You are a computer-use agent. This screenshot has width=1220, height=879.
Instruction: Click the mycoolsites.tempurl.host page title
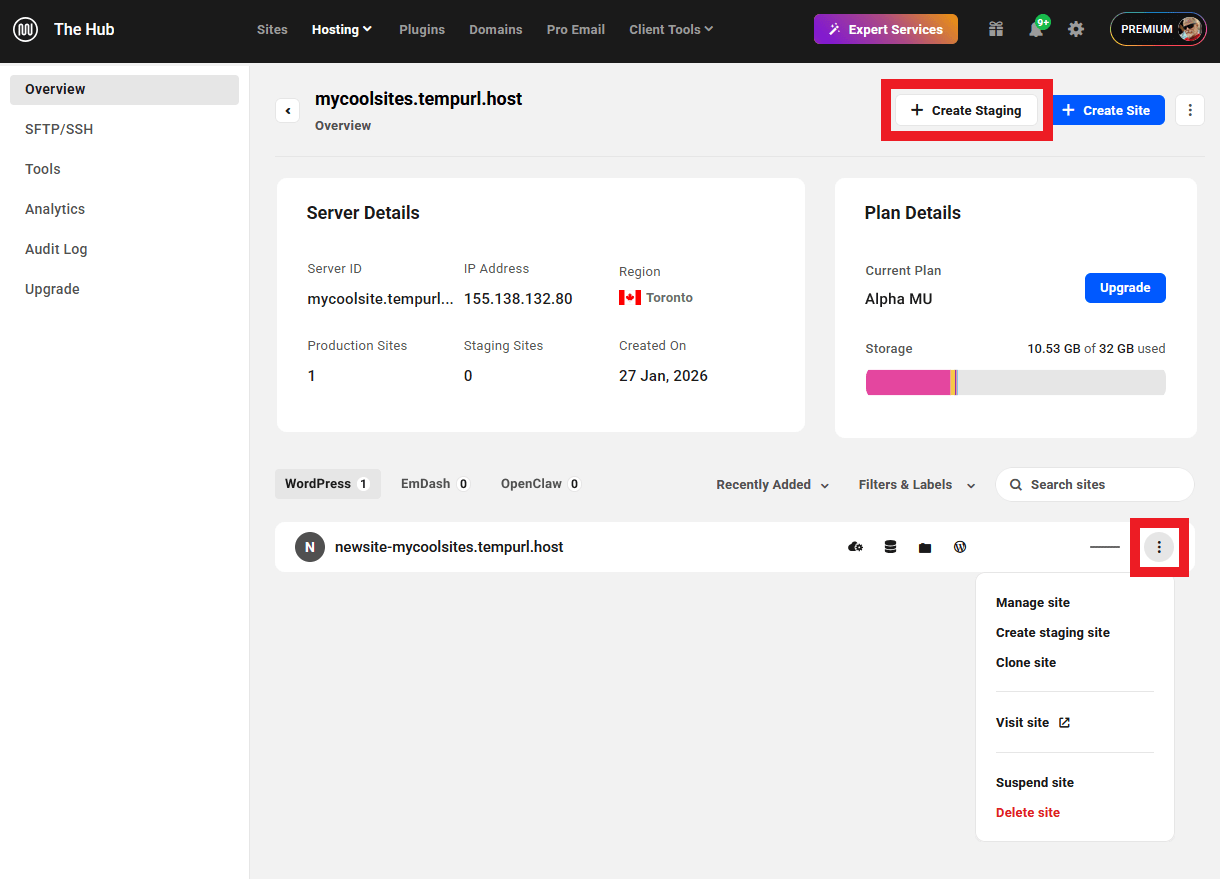pyautogui.click(x=419, y=99)
